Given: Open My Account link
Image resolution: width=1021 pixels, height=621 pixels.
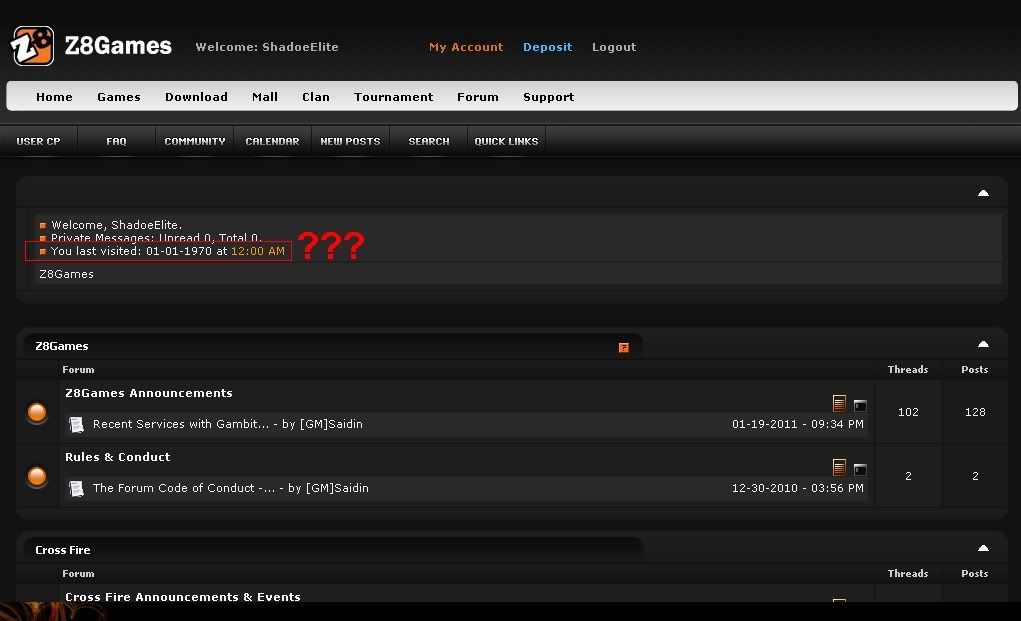Looking at the screenshot, I should pos(466,47).
